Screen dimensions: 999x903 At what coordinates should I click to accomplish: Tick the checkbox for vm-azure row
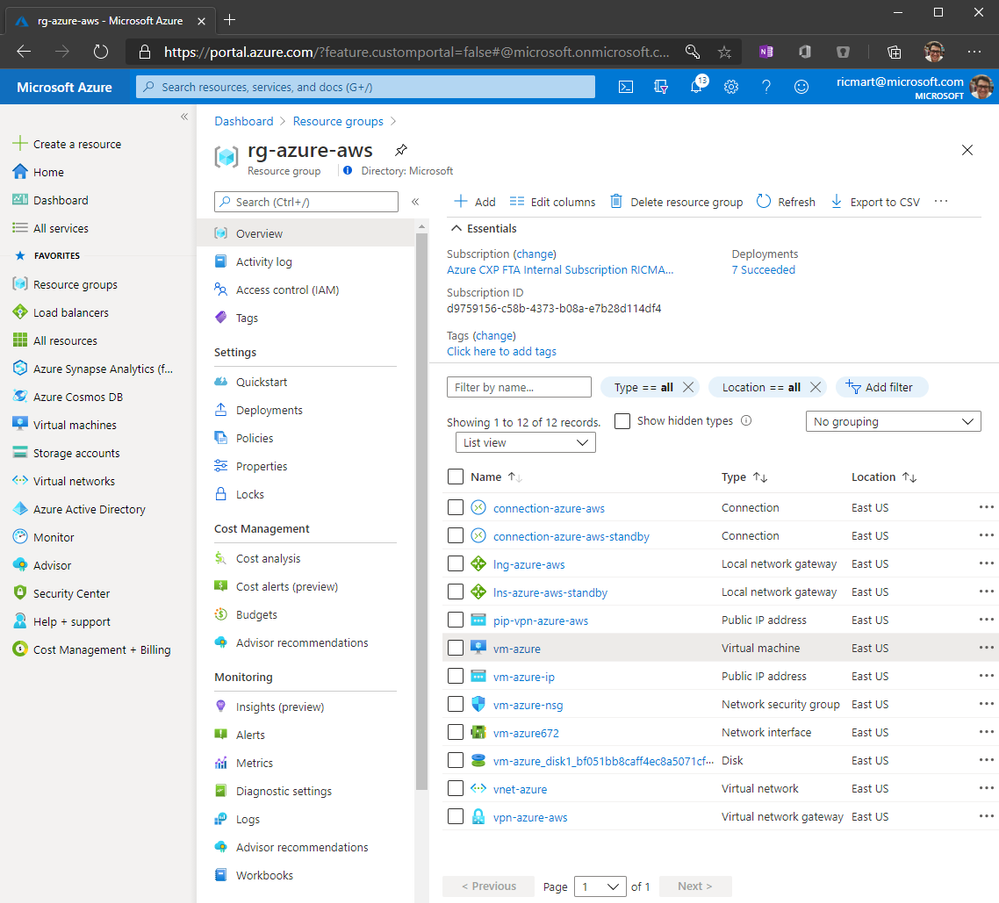(455, 648)
